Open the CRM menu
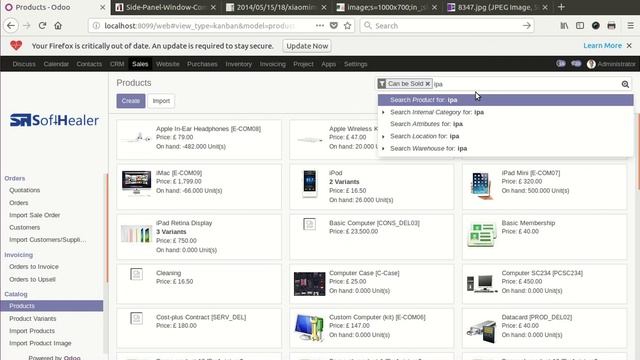Screen dimensions: 640x360 (x=117, y=64)
